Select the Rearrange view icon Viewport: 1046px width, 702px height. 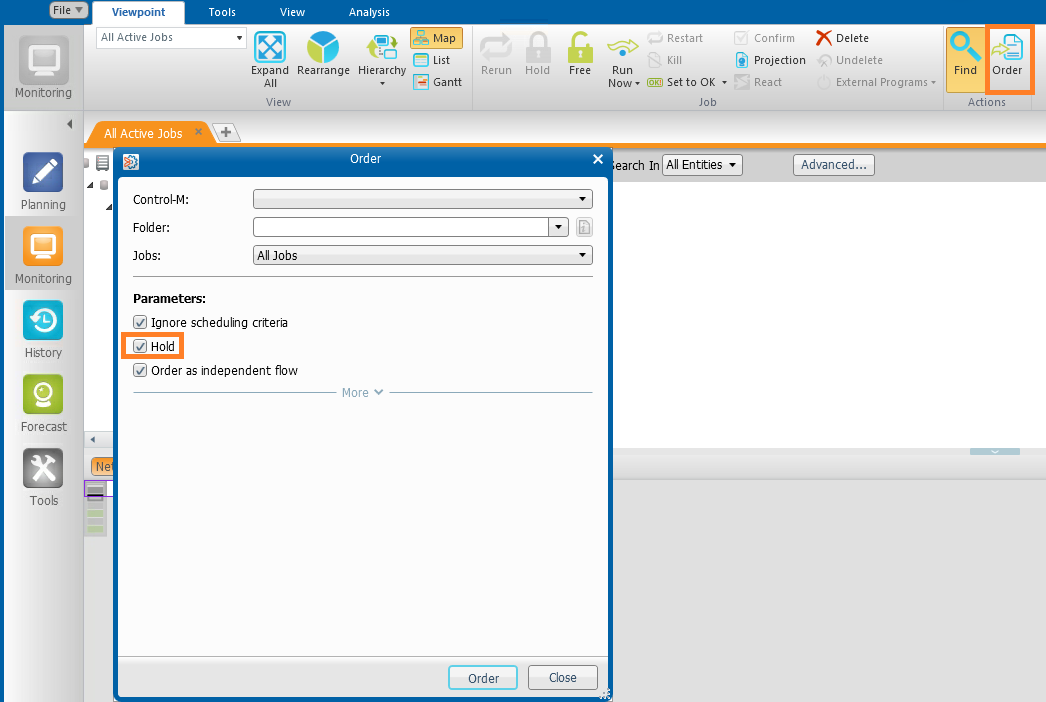click(323, 48)
